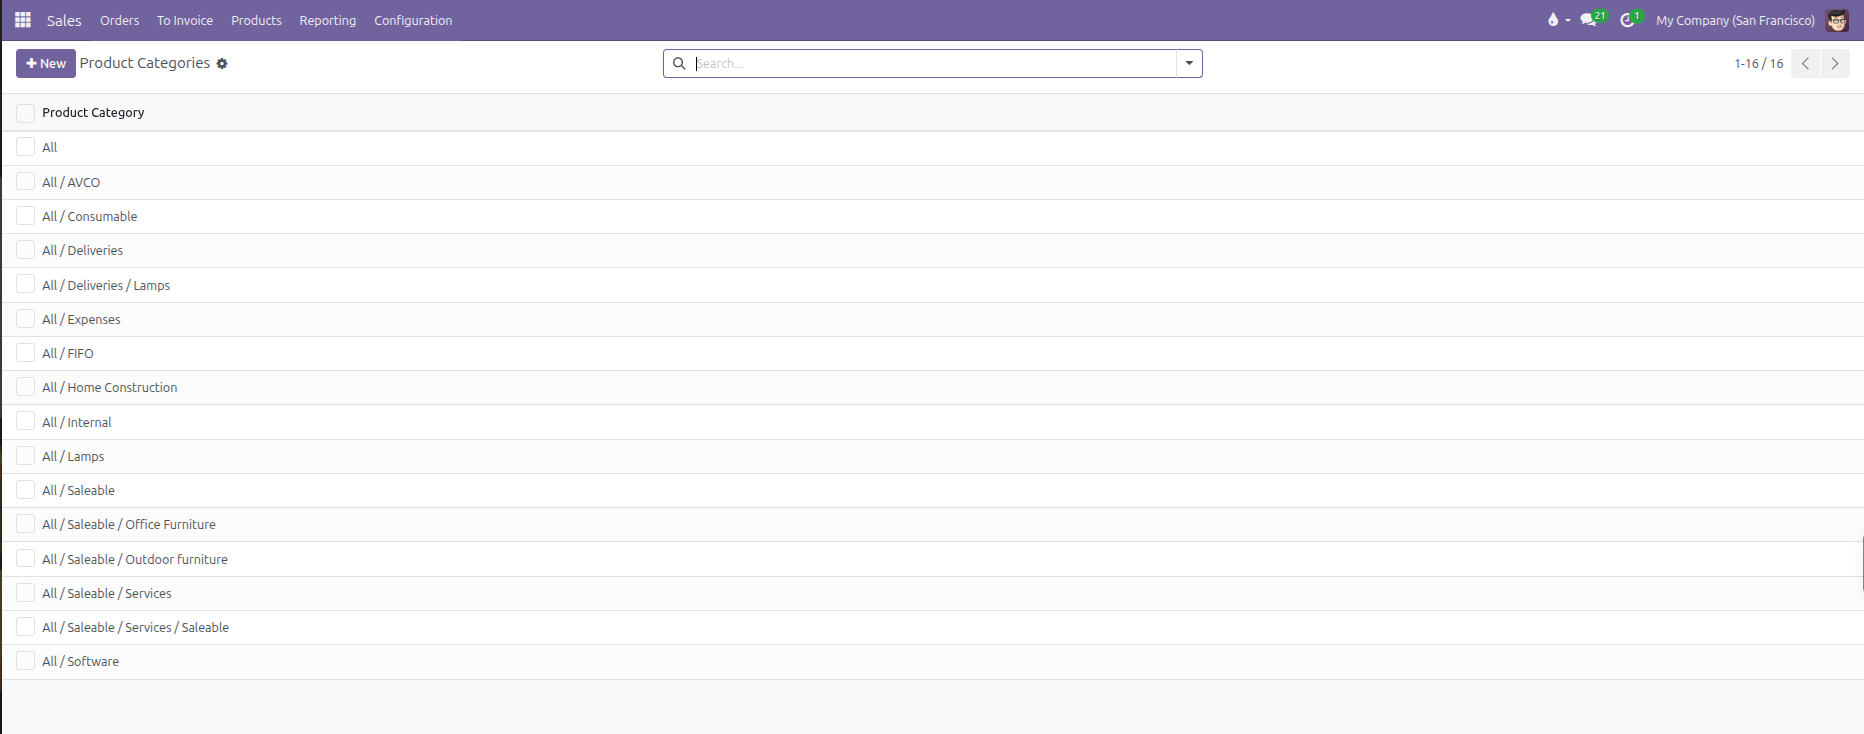Open All / Saleable / Outdoor furniture
Viewport: 1864px width, 734px height.
932,559
